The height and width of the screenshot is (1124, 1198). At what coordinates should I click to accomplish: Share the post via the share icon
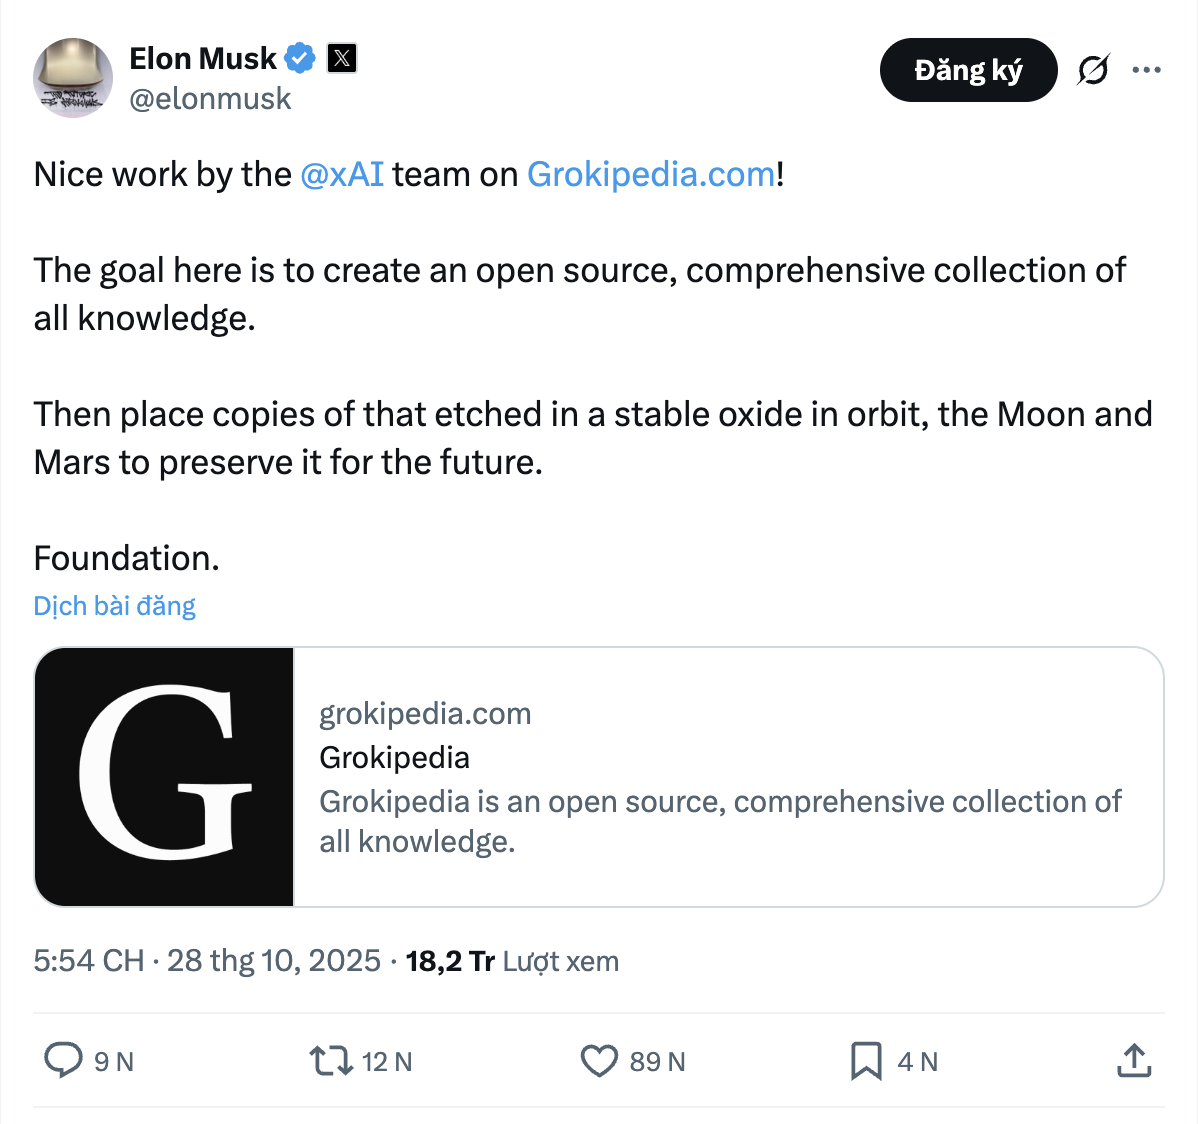1133,1061
